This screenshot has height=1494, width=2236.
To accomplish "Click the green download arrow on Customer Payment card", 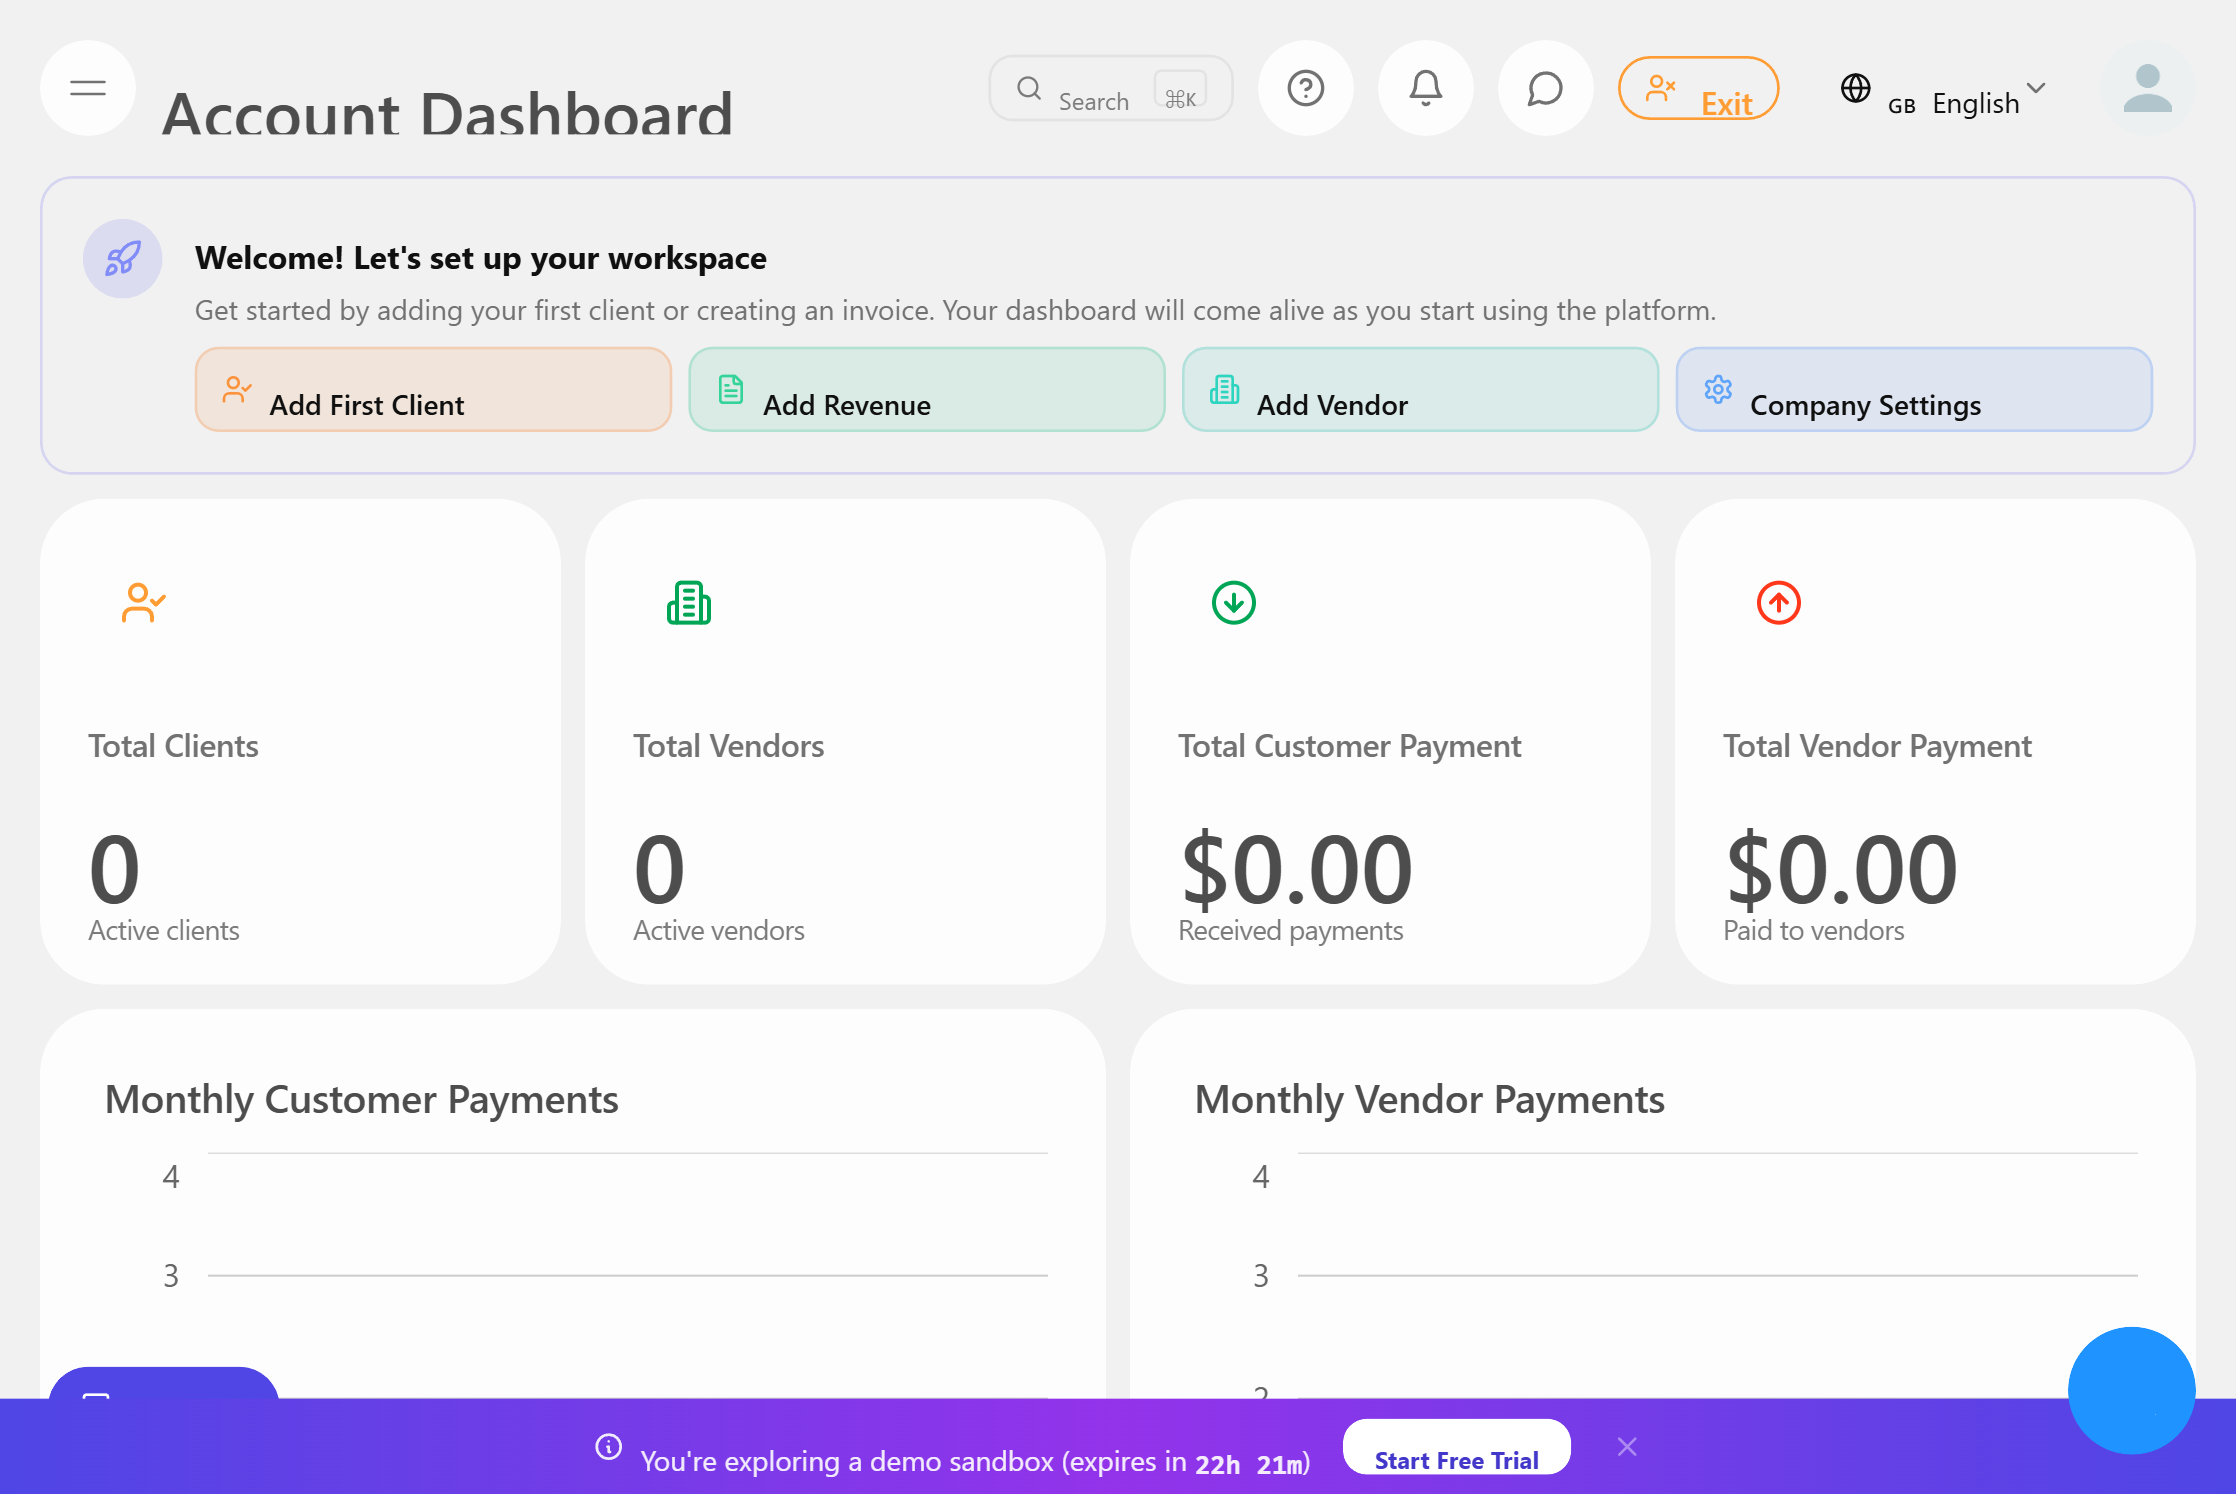I will click(x=1233, y=602).
